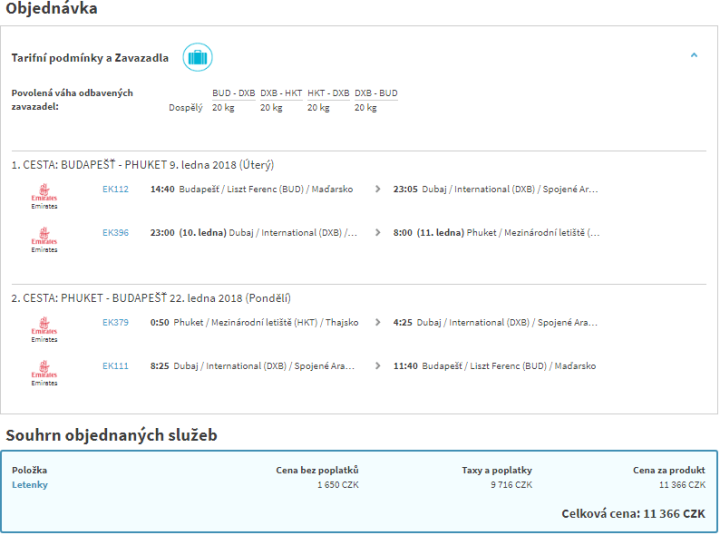Select the HKT - DXB baggage column header
Screen dimensions: 720x535
(x=328, y=93)
